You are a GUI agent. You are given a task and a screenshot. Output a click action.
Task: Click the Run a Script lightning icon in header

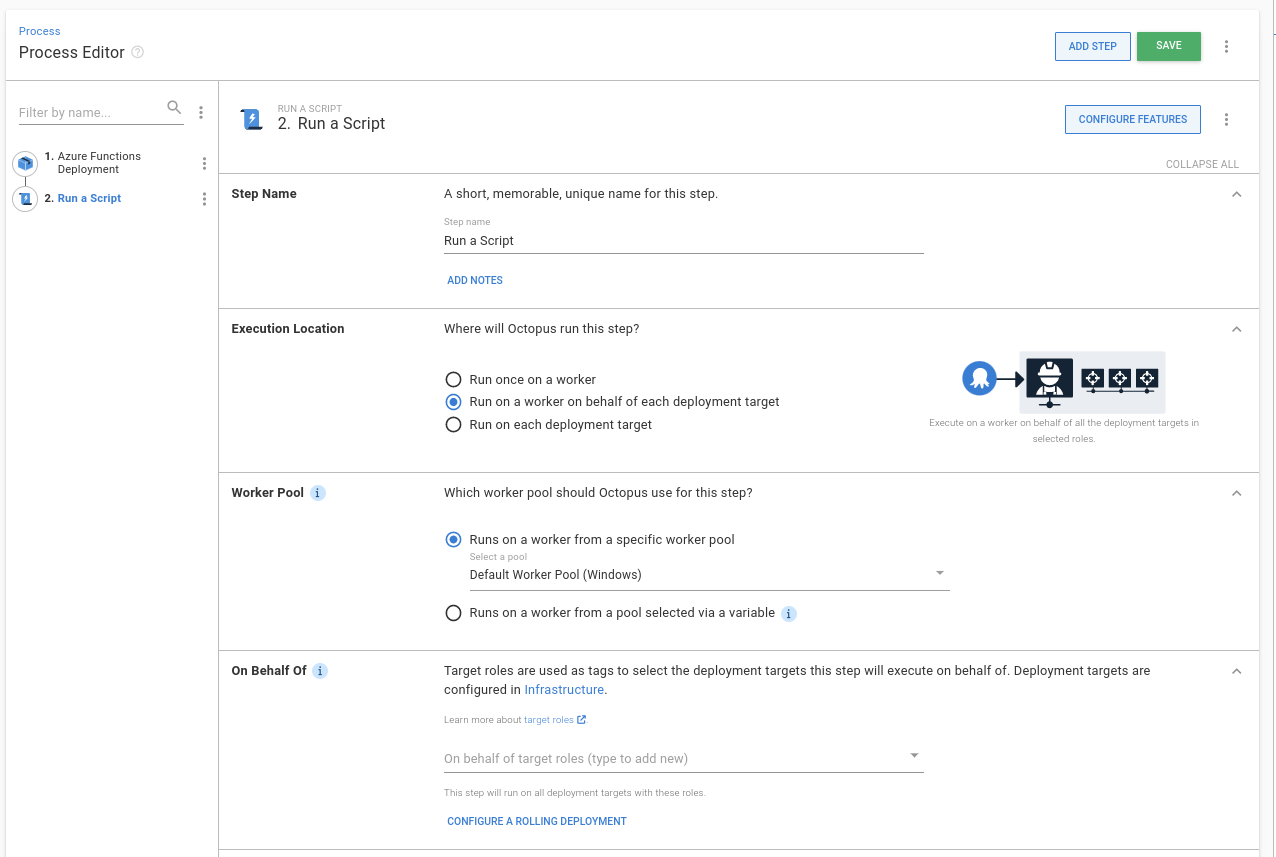tap(251, 119)
